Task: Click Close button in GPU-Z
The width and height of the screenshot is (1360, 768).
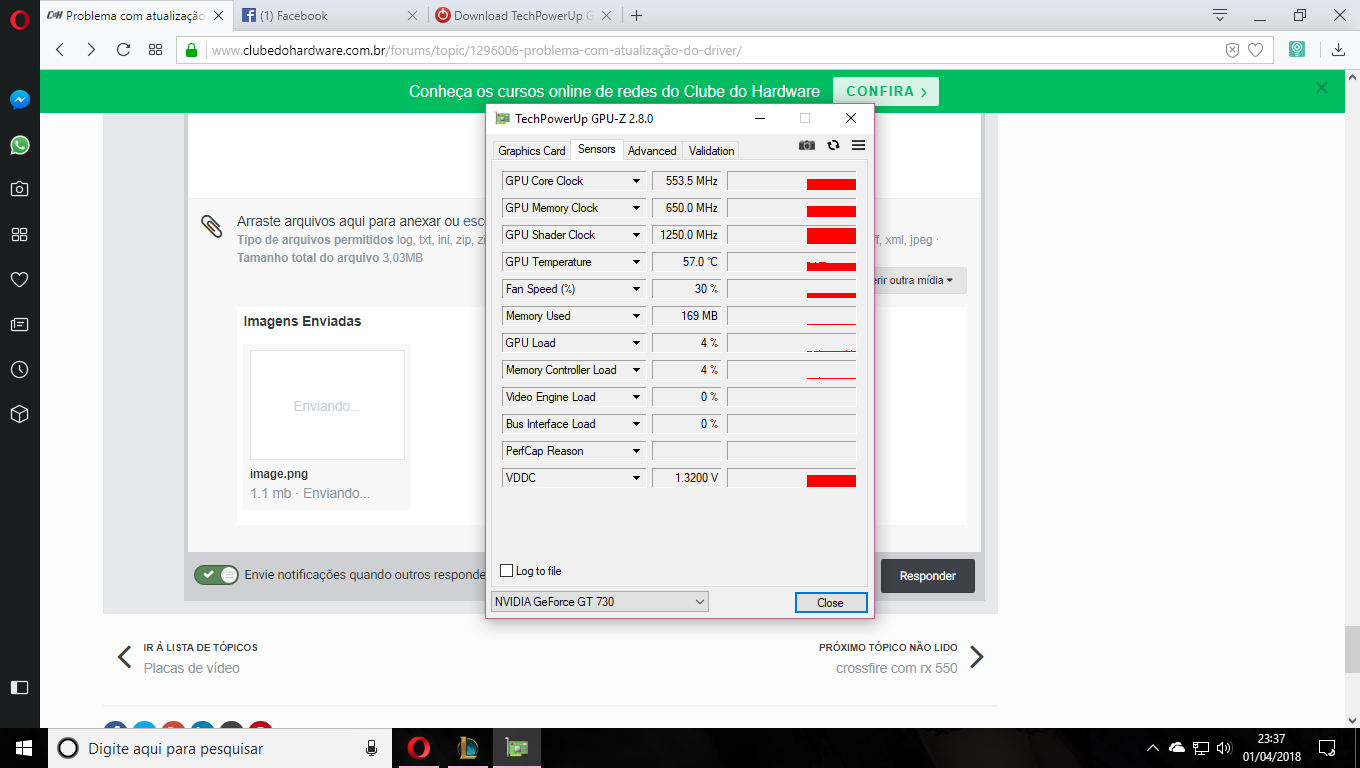Action: point(830,603)
